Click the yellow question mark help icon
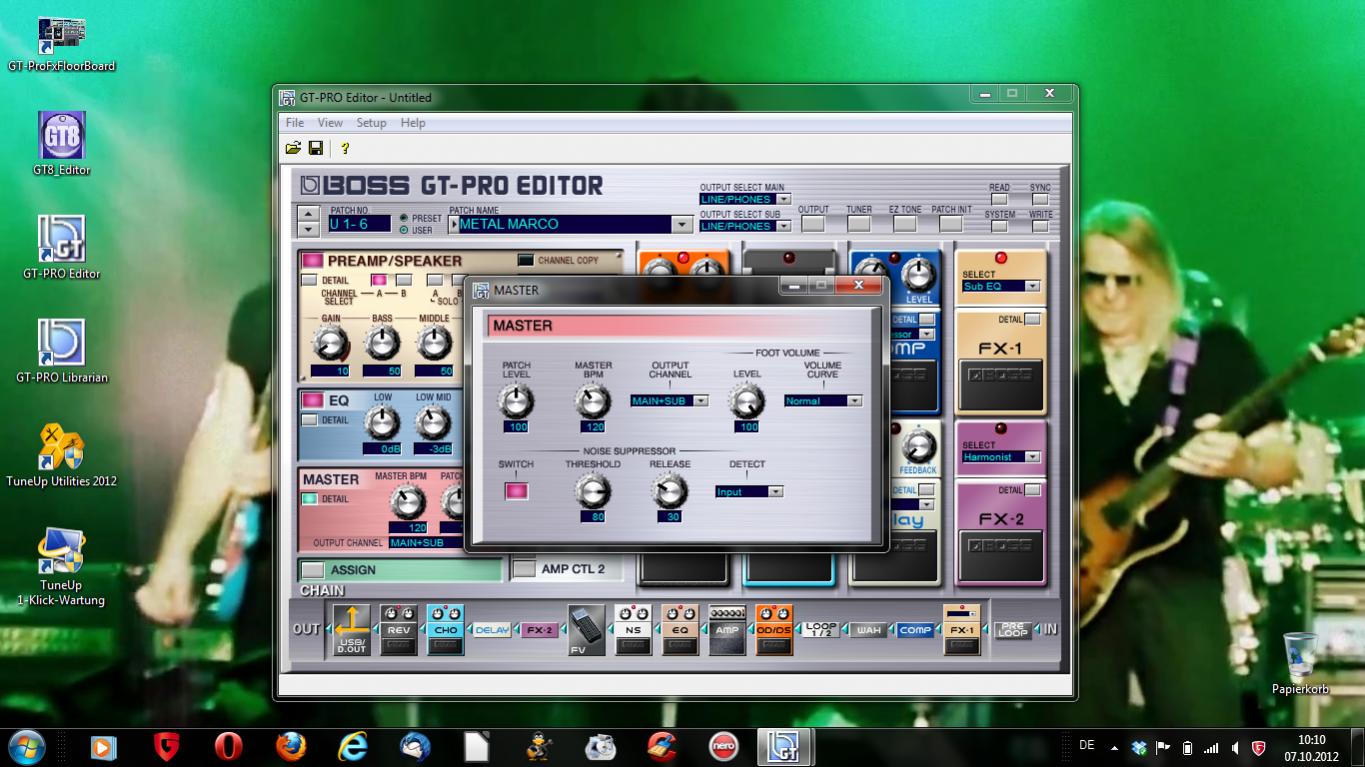Viewport: 1365px width, 767px height. (345, 148)
